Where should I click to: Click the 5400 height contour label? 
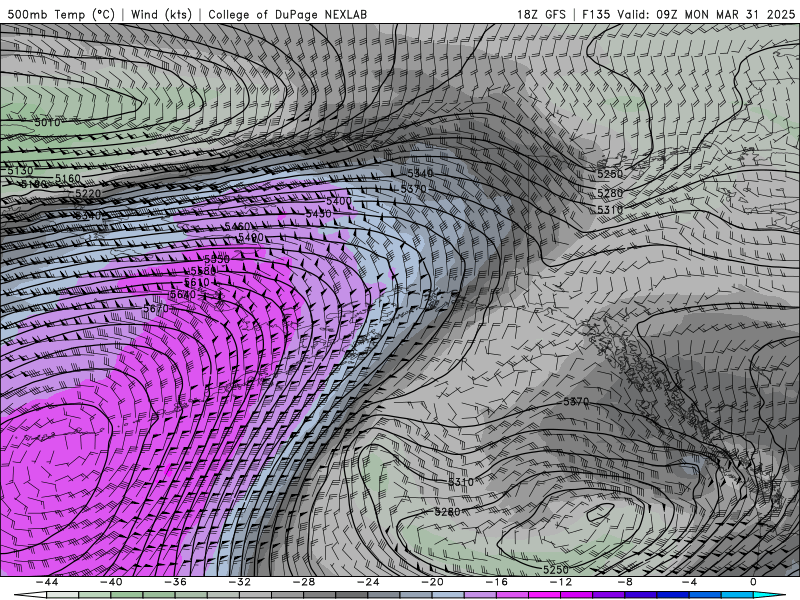coord(339,201)
